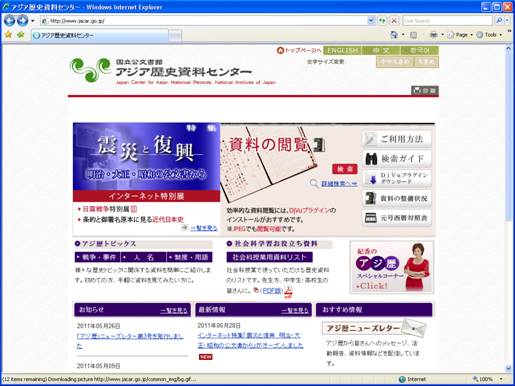Click the address bar with jacar.go.jp URL
The width and height of the screenshot is (515, 386).
tap(204, 21)
